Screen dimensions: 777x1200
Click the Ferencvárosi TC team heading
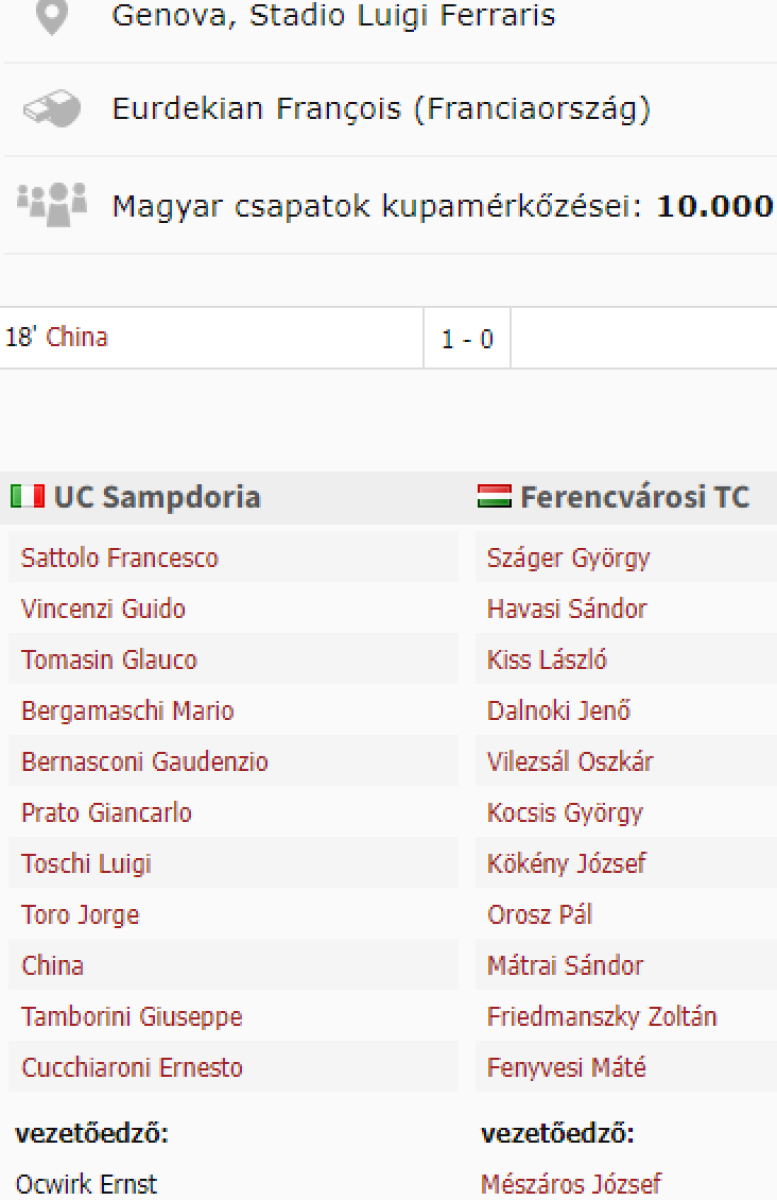[634, 497]
